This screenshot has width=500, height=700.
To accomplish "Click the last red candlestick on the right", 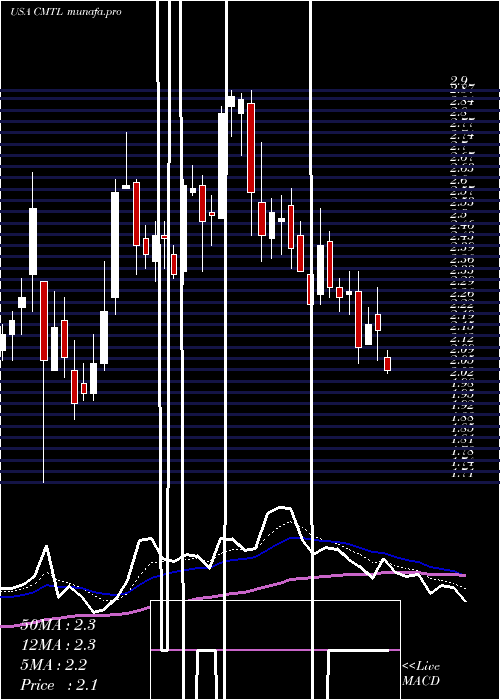I will (x=388, y=364).
